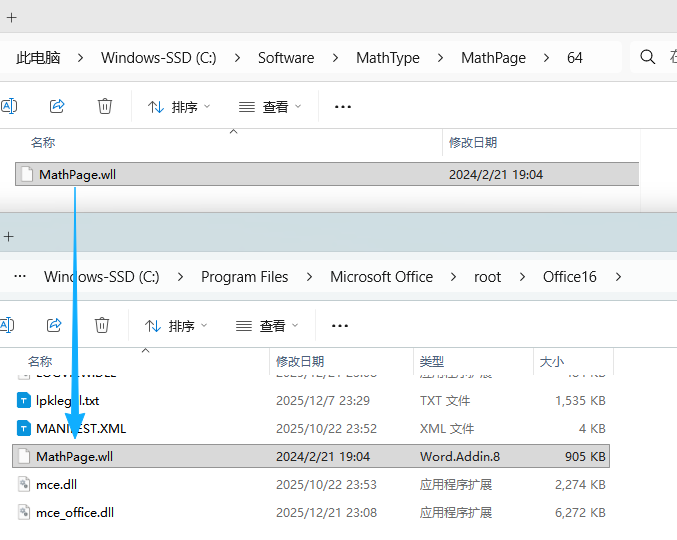677x540 pixels.
Task: Go to 此电脑 breadcrumb
Action: click(x=38, y=57)
